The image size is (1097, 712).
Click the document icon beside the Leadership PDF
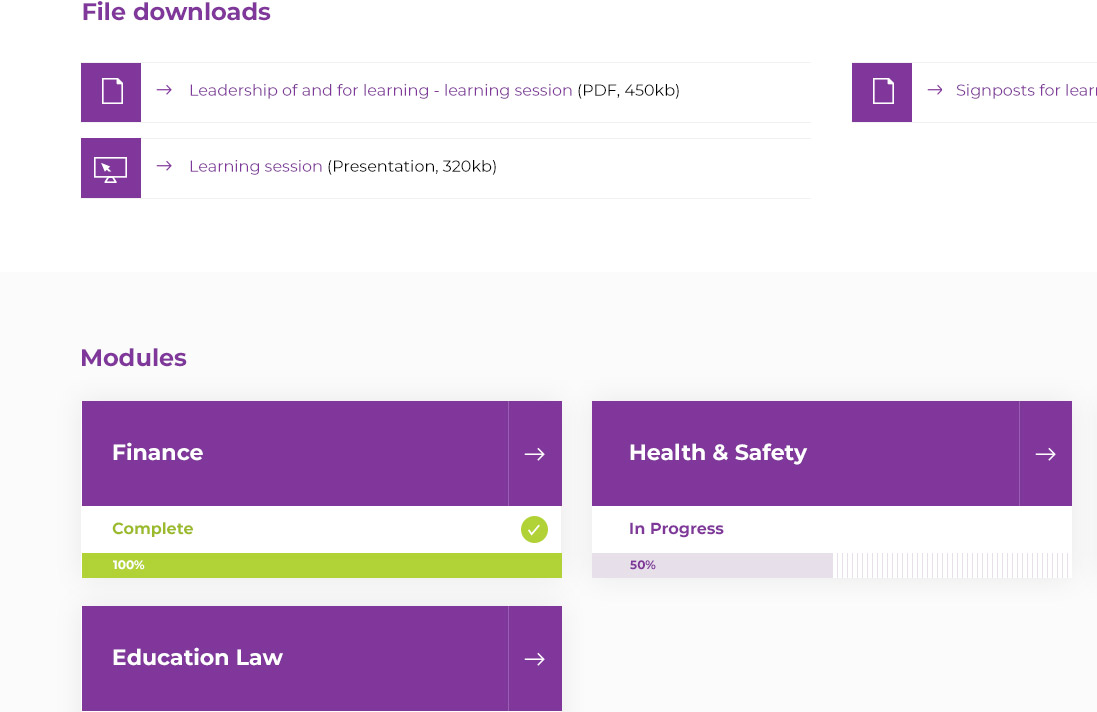point(111,92)
